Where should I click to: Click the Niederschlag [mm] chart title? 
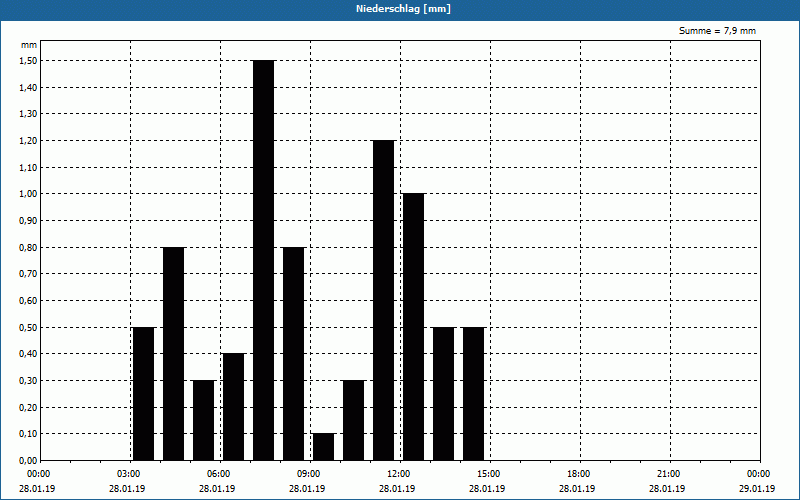[403, 9]
